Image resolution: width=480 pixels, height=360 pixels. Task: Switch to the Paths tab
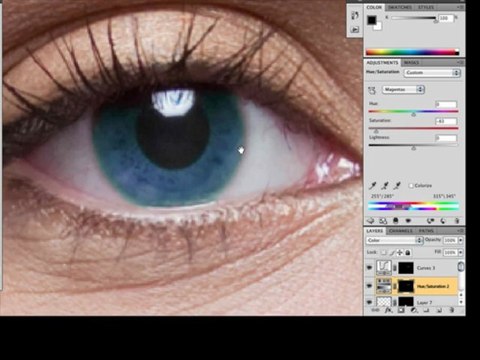tap(426, 231)
